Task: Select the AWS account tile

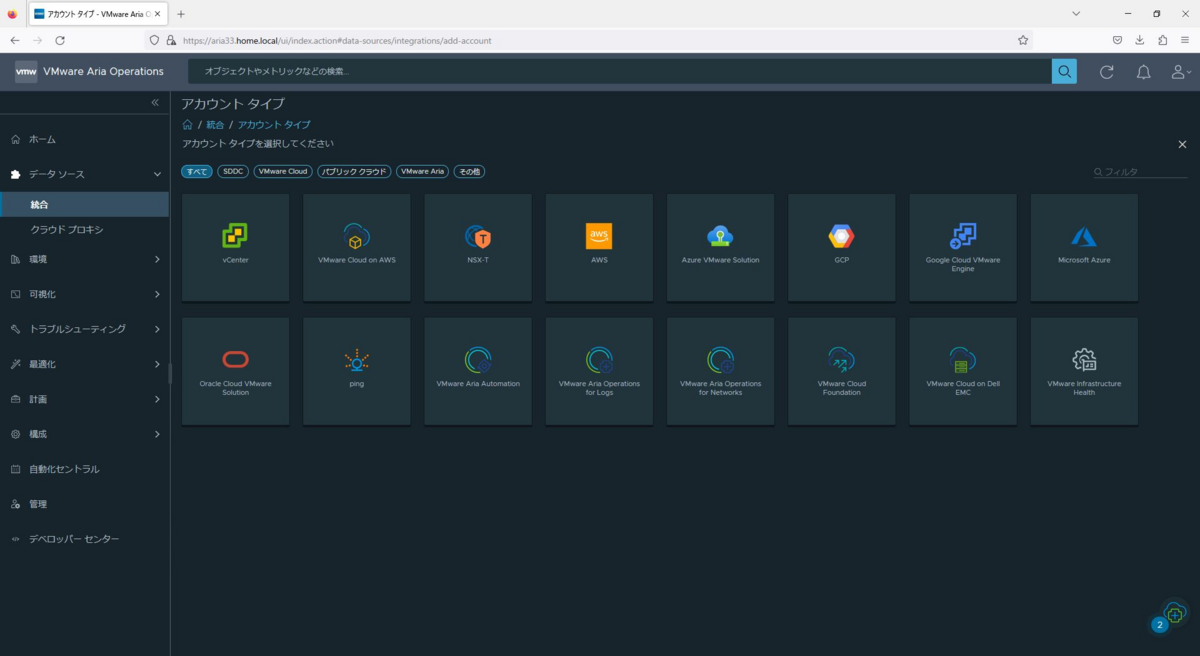Action: pyautogui.click(x=599, y=247)
